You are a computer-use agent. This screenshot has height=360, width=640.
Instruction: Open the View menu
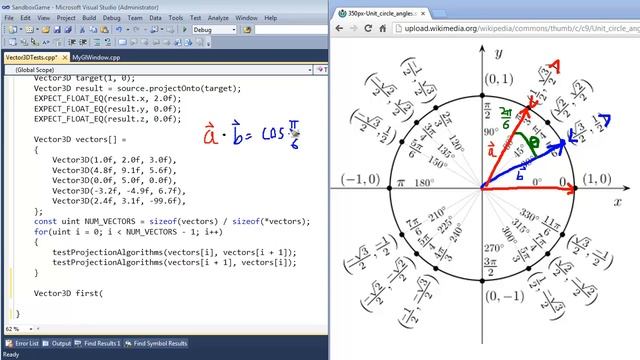(x=43, y=18)
